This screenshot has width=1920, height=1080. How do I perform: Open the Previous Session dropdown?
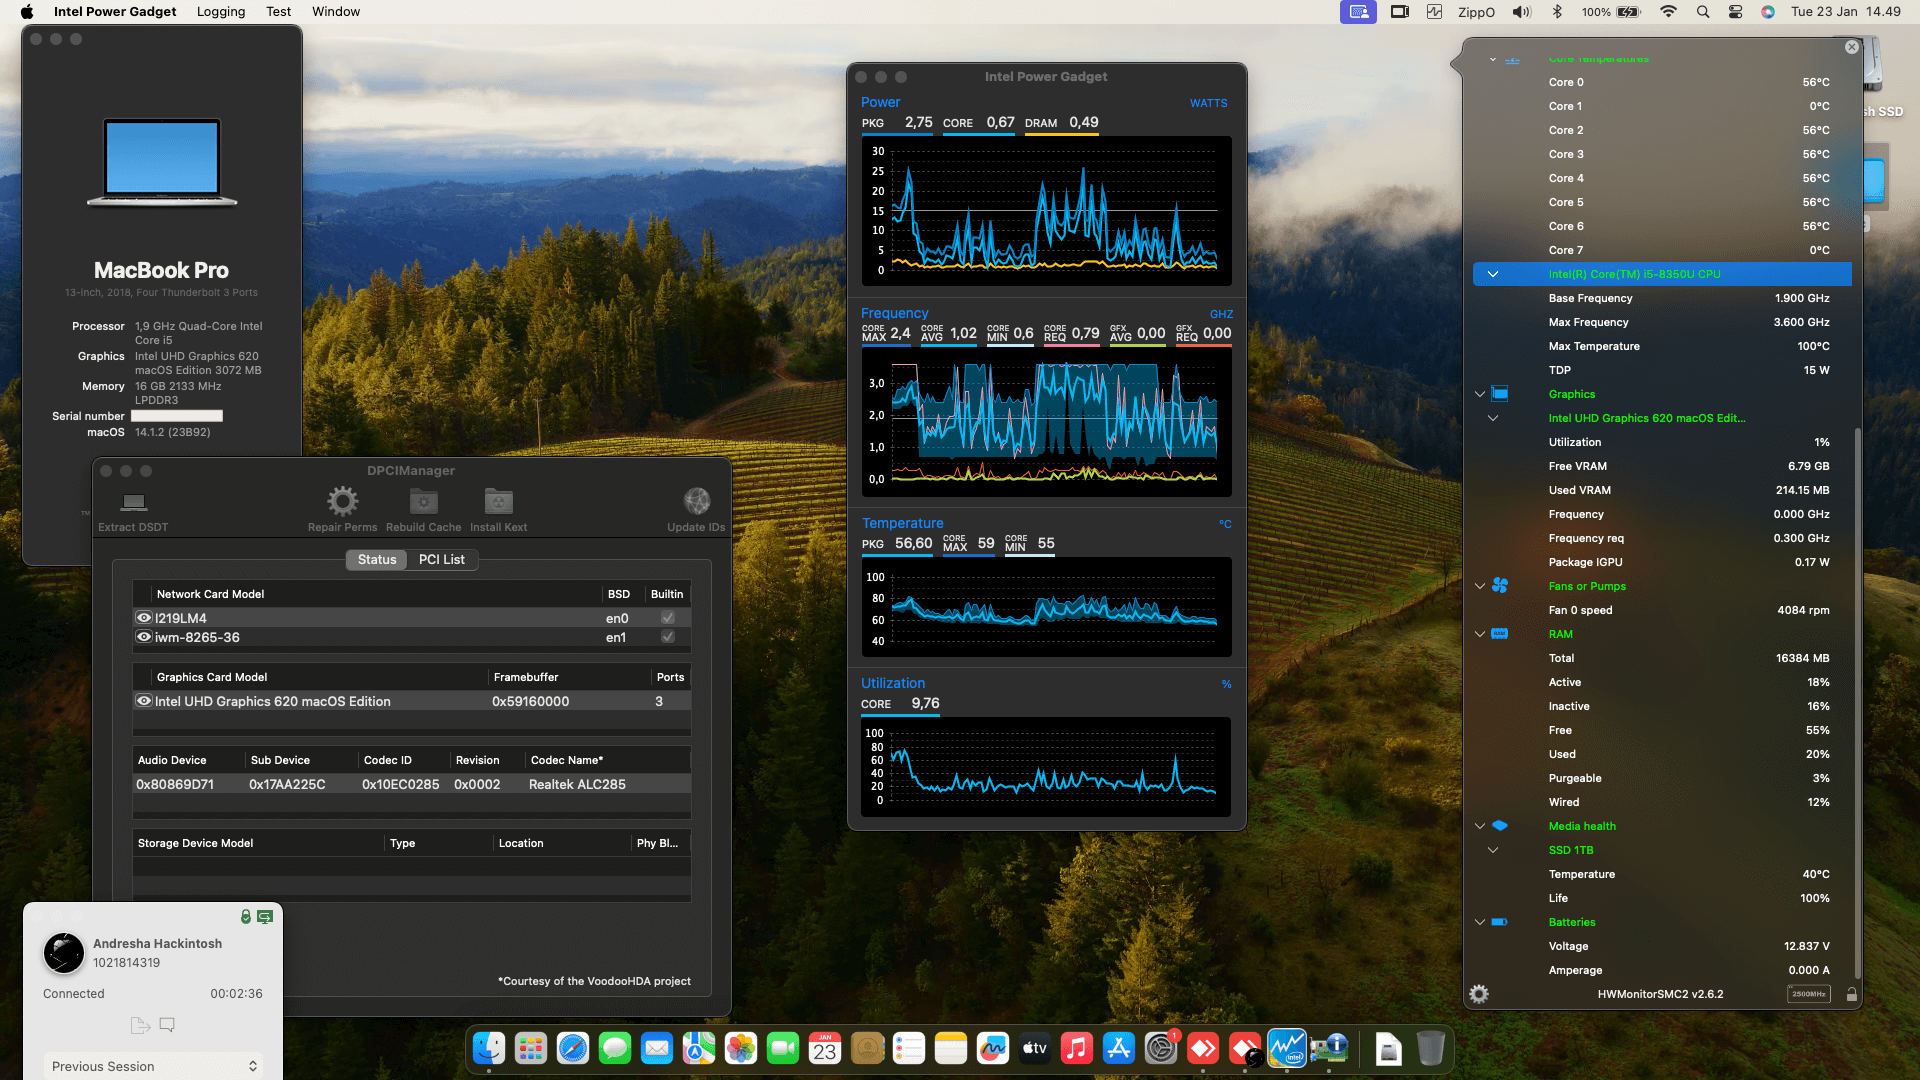tap(152, 1066)
